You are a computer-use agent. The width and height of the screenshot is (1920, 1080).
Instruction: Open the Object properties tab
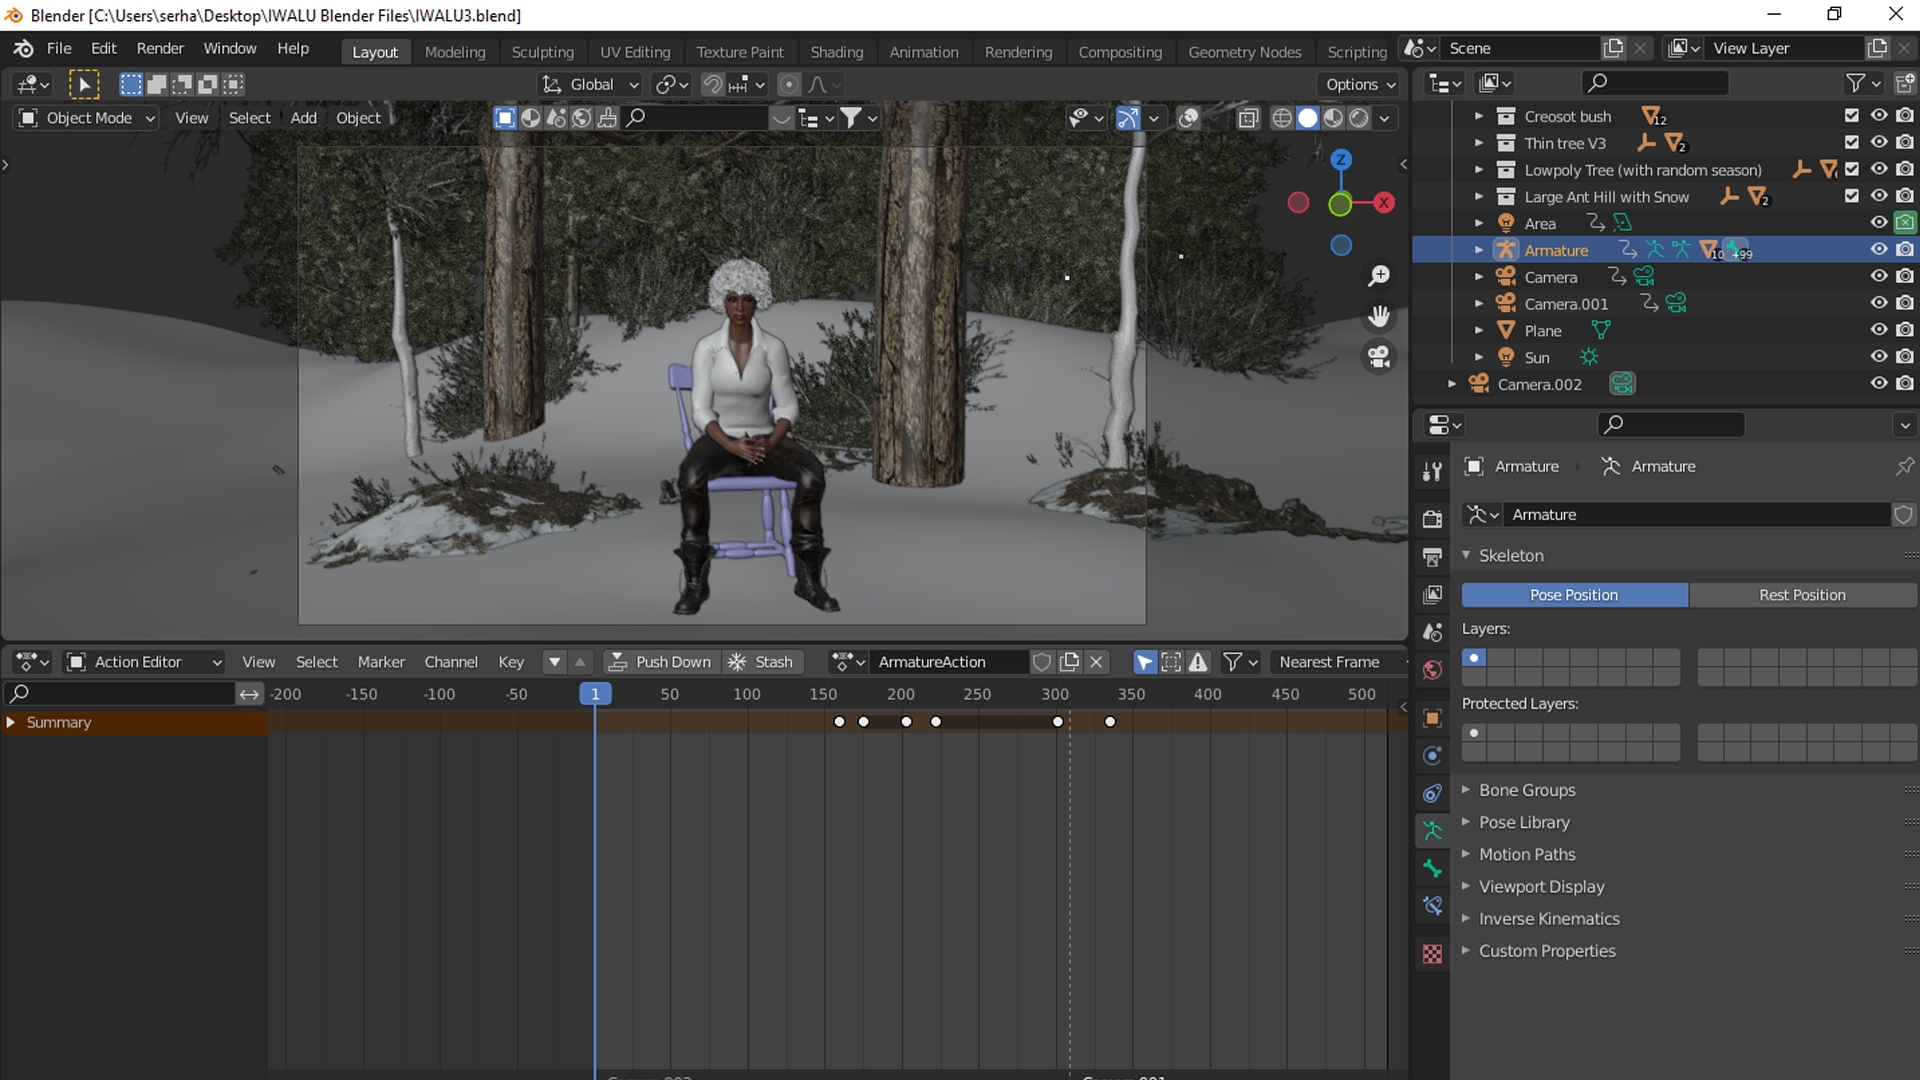(x=1432, y=718)
